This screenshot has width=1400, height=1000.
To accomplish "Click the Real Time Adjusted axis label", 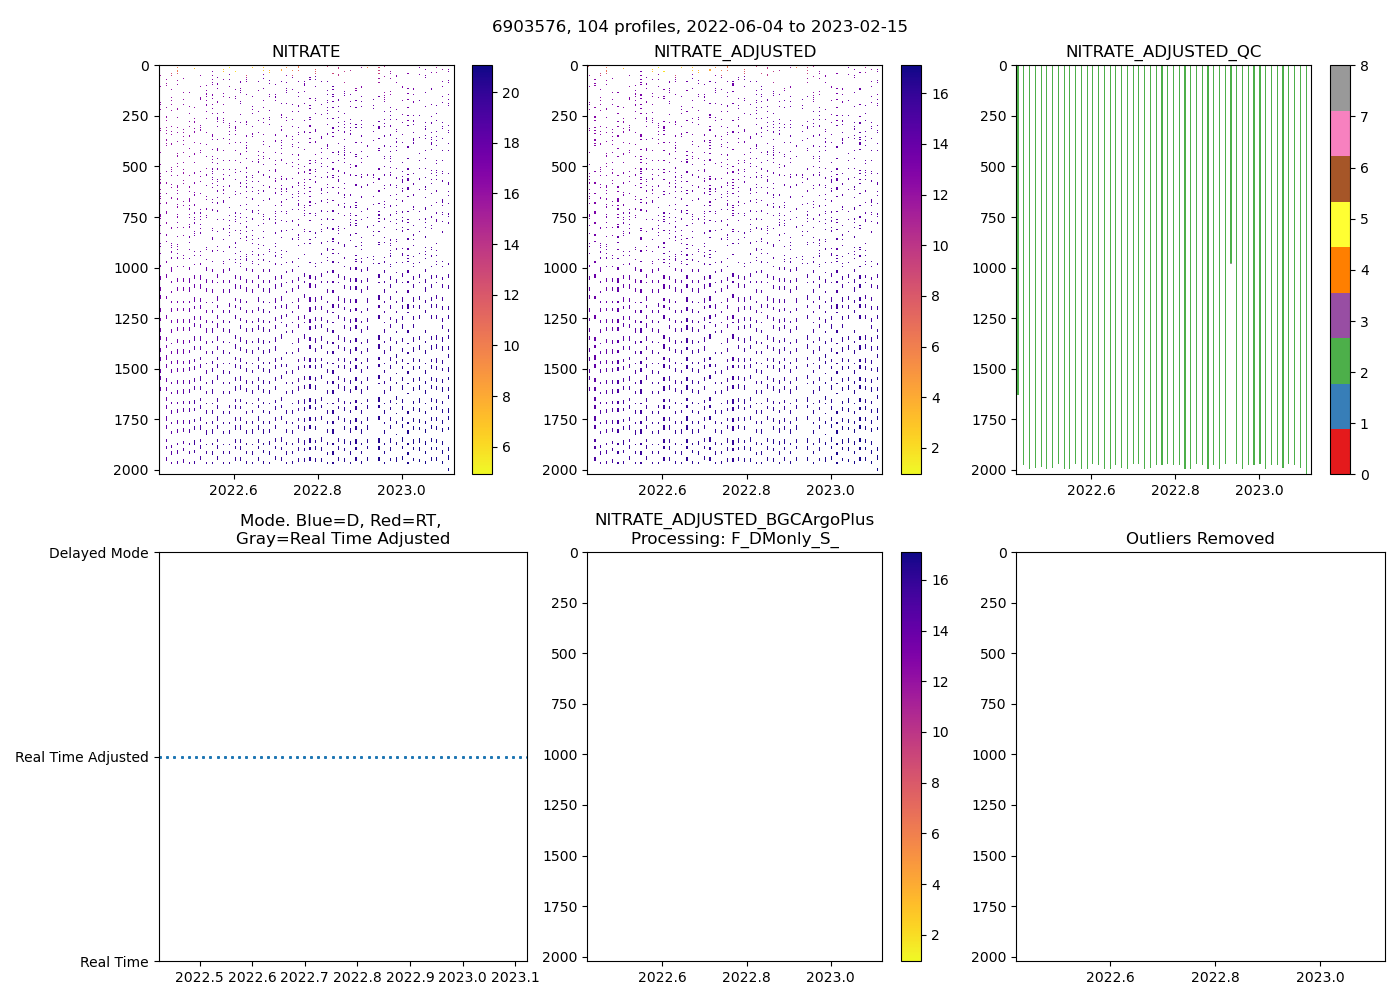I will [x=82, y=758].
